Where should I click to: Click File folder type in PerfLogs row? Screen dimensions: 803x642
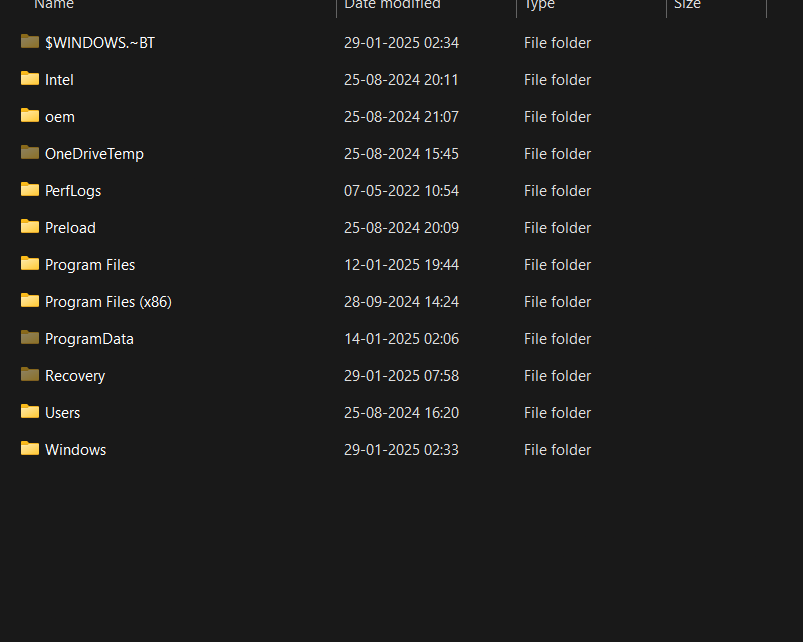(558, 191)
